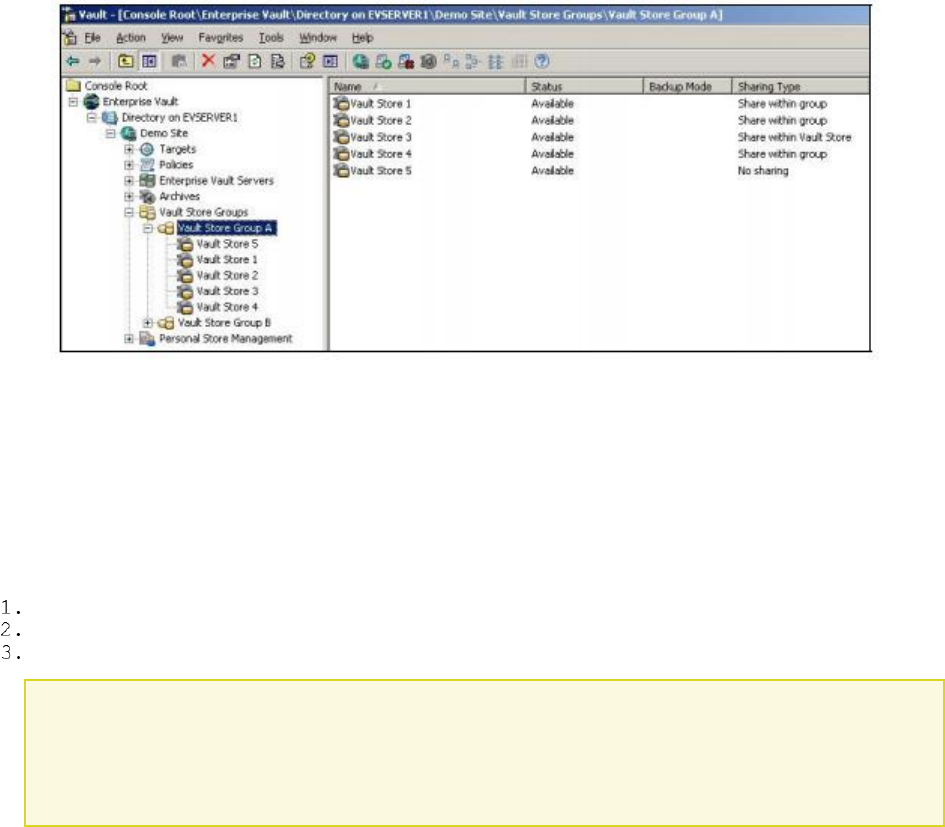
Task: Click the Vault Store 1 icon in list
Action: click(342, 104)
